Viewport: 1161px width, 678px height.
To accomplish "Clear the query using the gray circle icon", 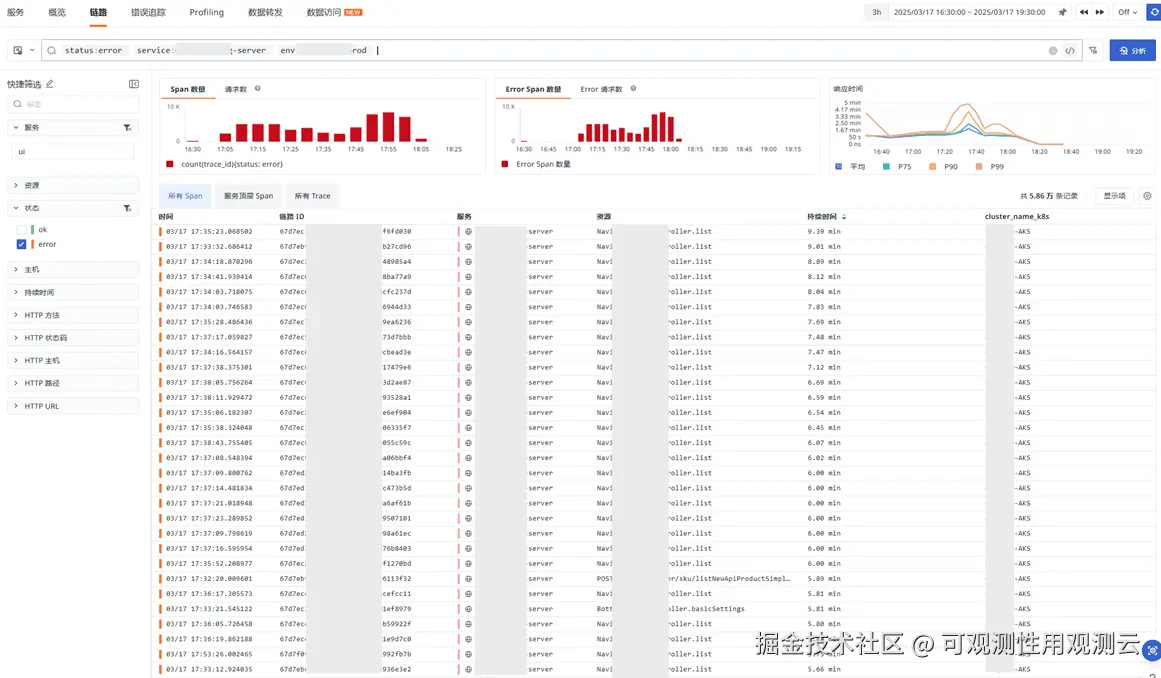I will pyautogui.click(x=1053, y=50).
